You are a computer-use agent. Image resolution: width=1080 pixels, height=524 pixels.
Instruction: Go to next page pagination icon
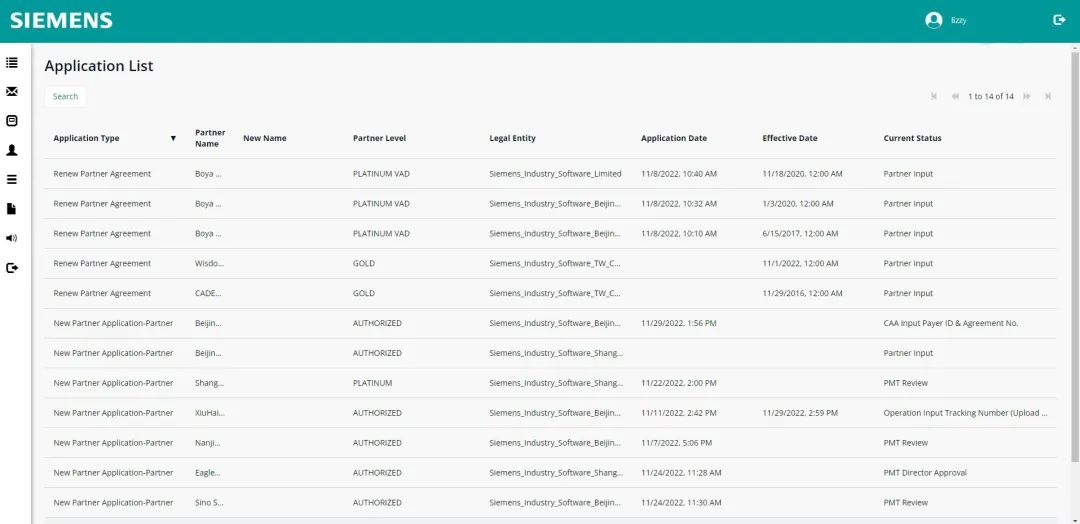(1027, 96)
